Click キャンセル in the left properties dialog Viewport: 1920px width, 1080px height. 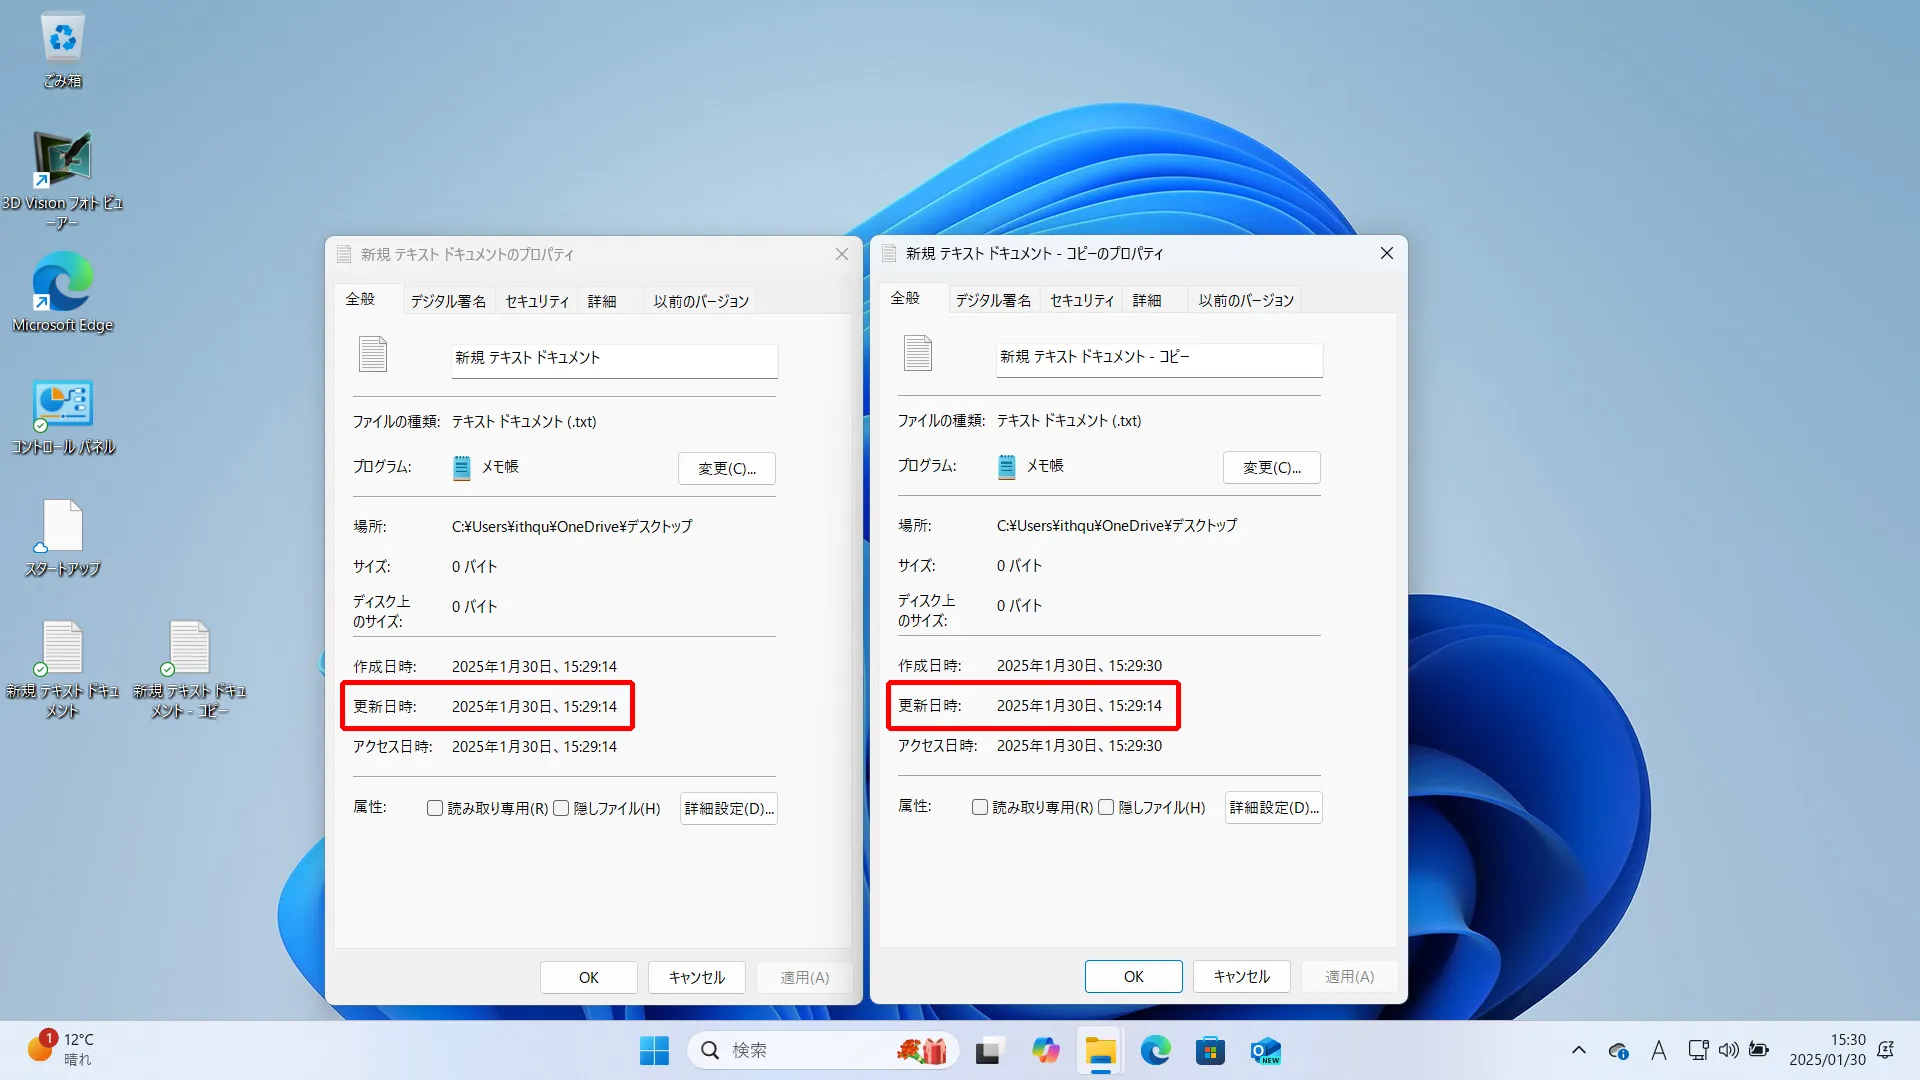tap(697, 977)
